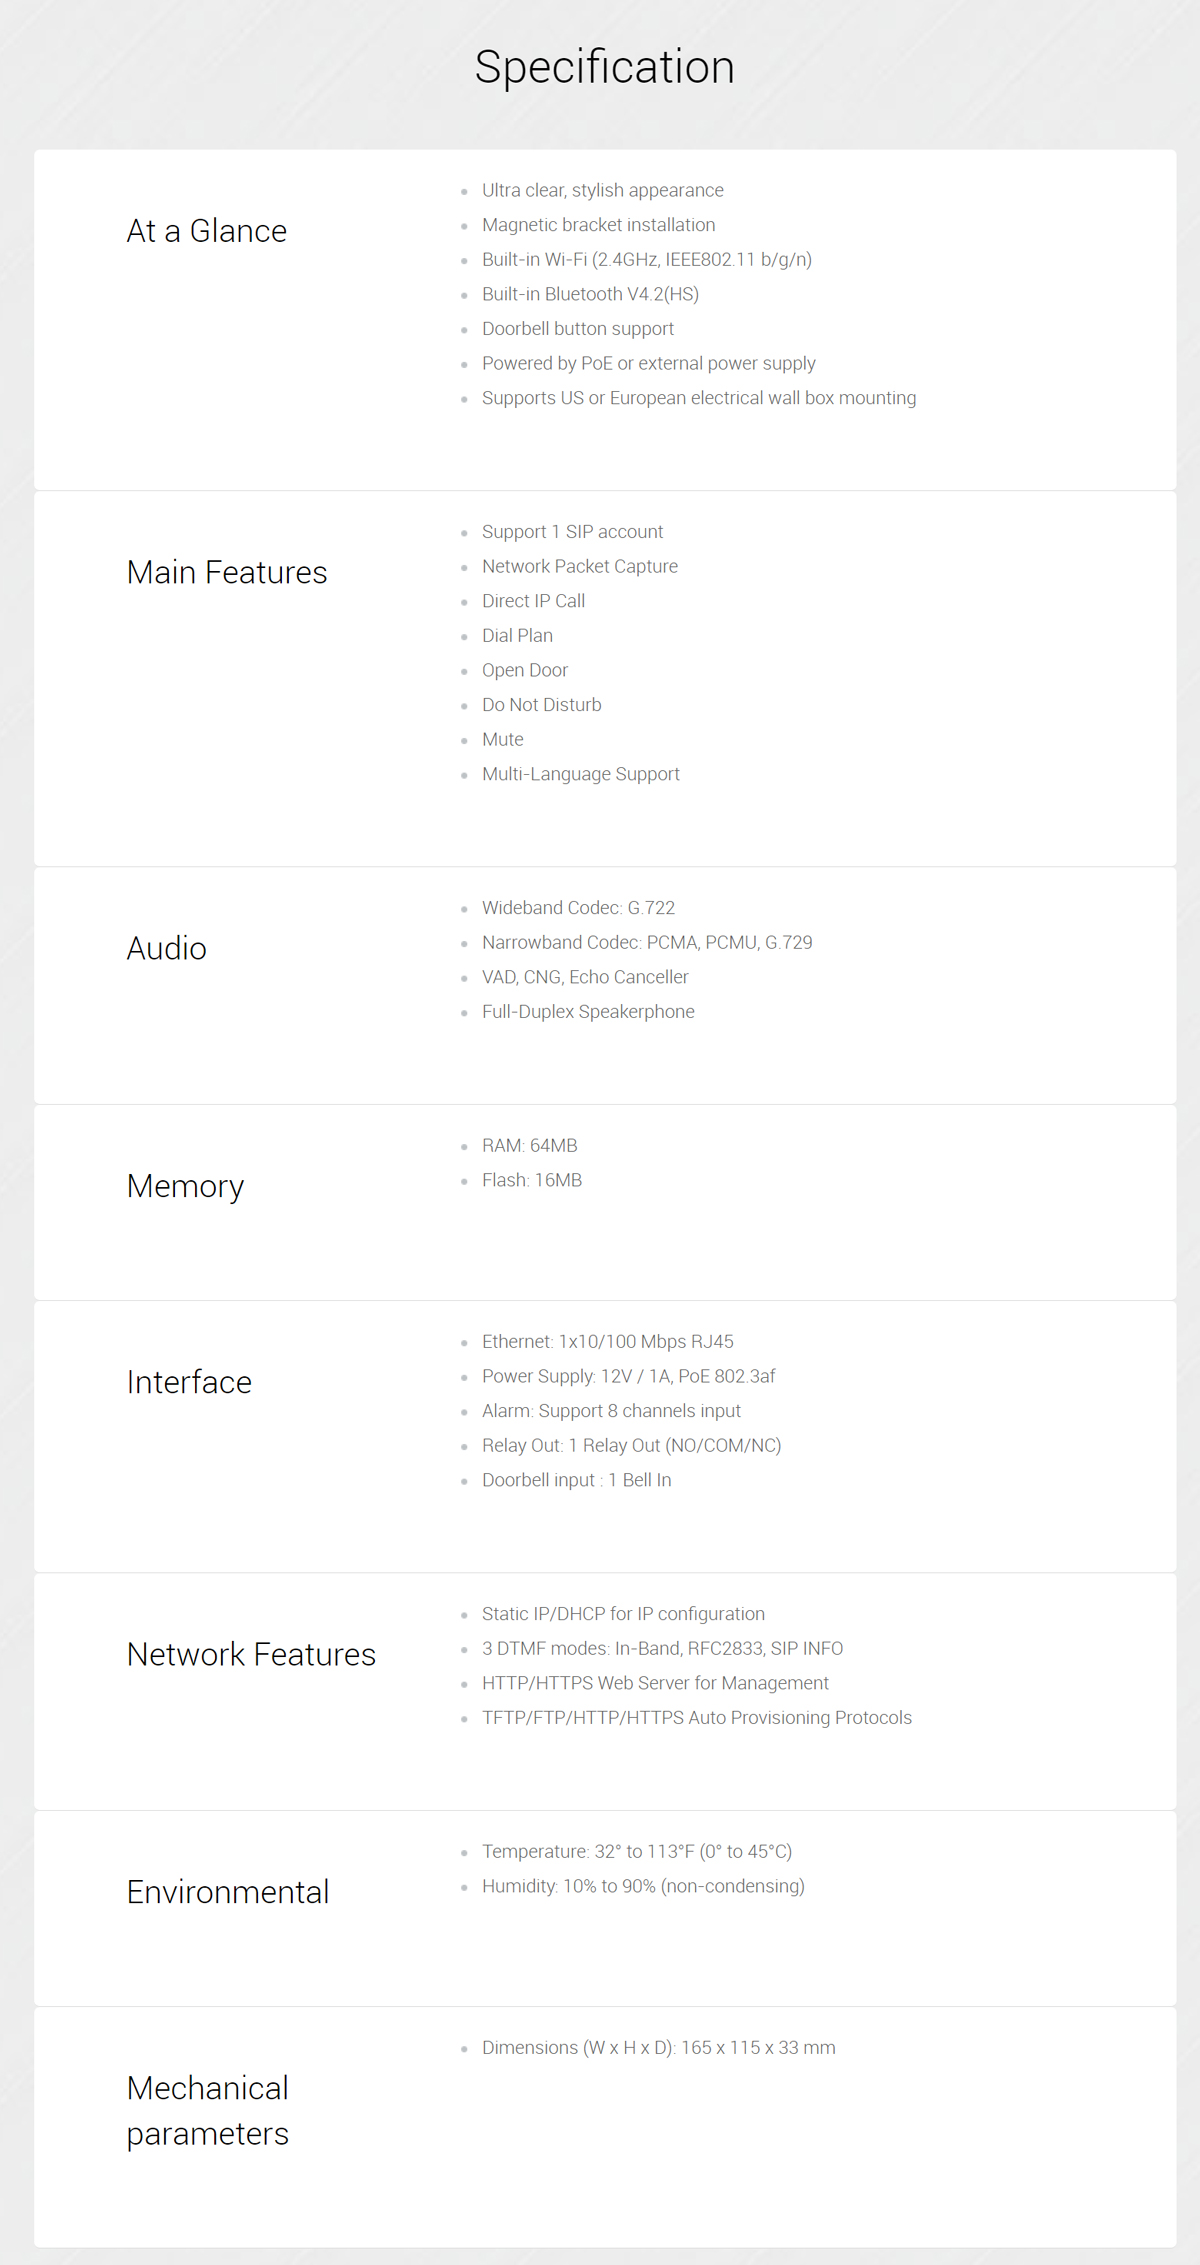Click the Specification page heading
The image size is (1200, 2265).
tap(604, 68)
